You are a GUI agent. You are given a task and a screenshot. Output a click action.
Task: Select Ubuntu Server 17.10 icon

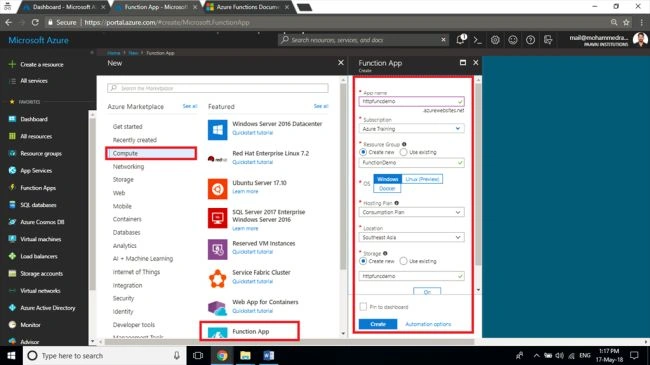click(x=218, y=189)
